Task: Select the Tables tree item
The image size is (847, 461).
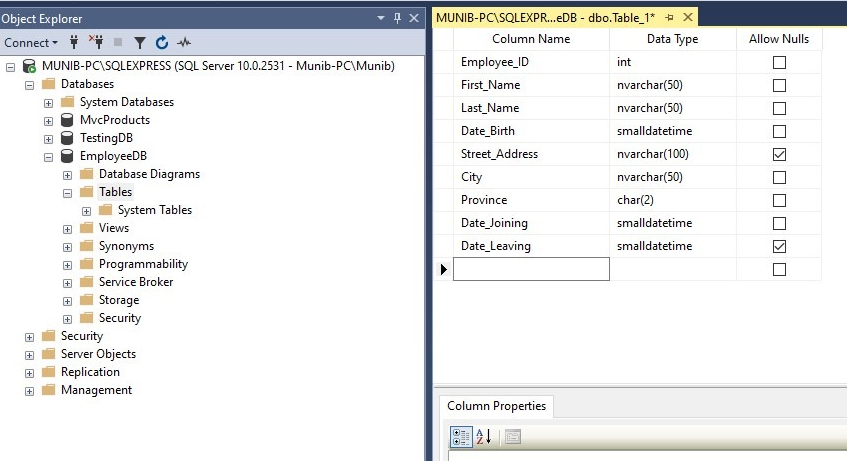Action: [x=115, y=192]
